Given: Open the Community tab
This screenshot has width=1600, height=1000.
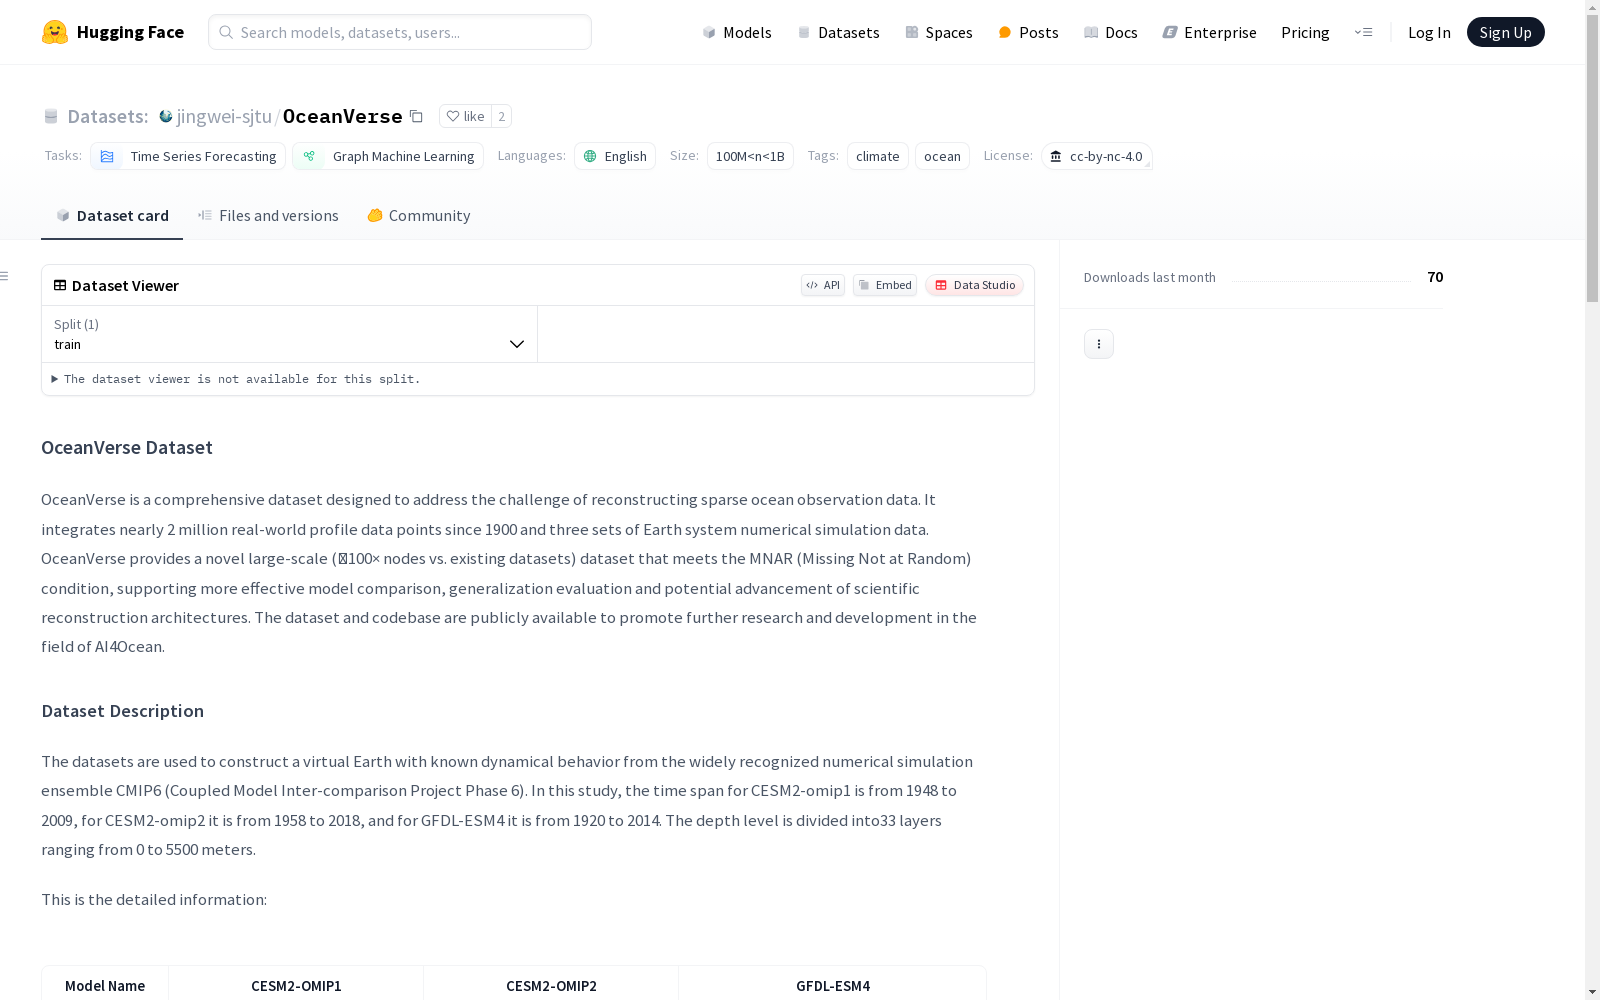Looking at the screenshot, I should tap(418, 216).
